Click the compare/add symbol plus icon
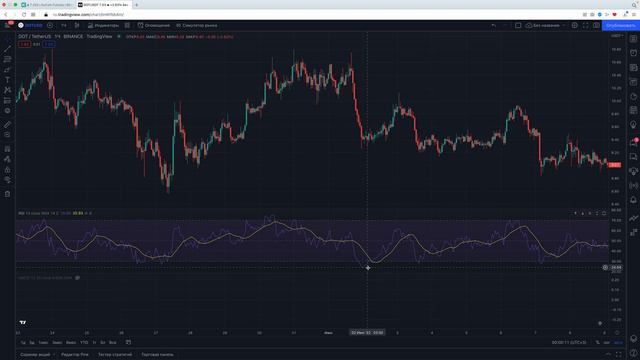Image resolution: width=640 pixels, height=360 pixels. (x=50, y=25)
